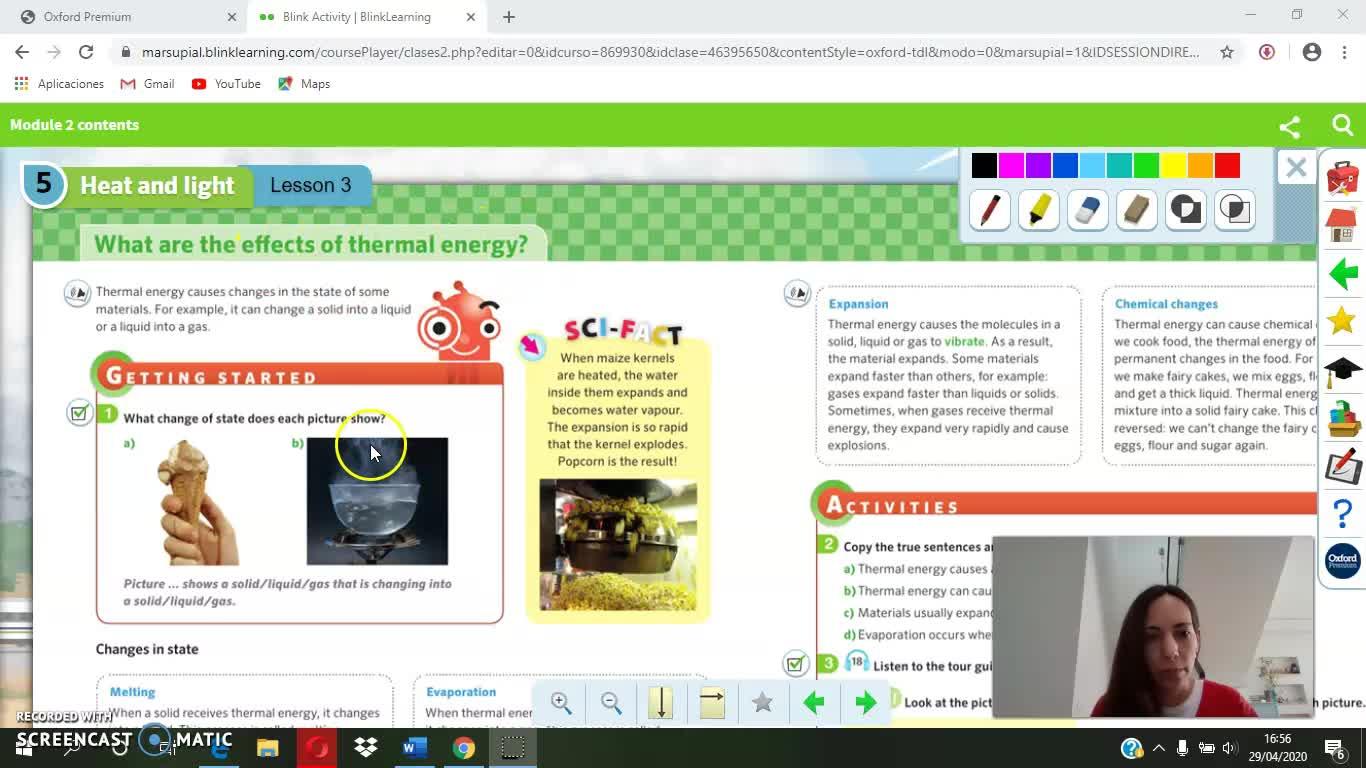Pick the red color swatch

pos(1227,165)
